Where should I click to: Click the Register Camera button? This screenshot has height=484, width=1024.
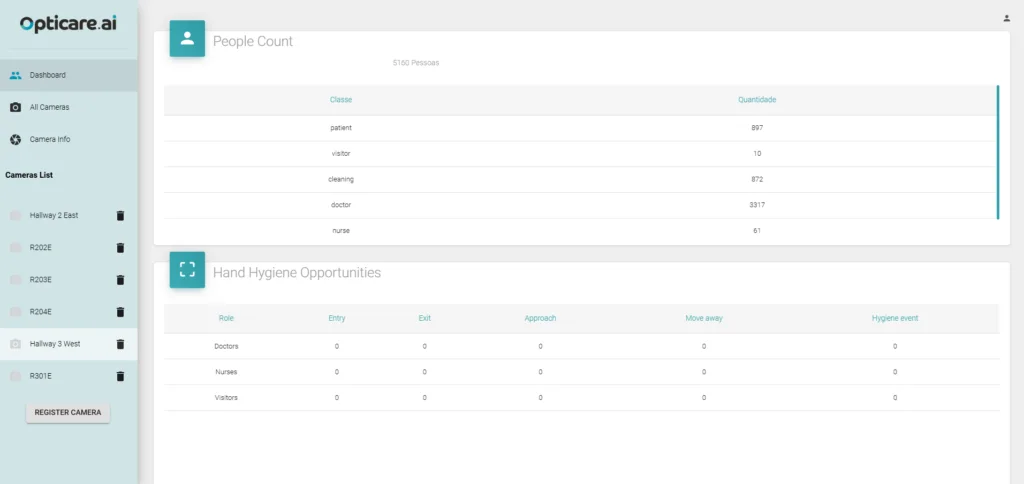(68, 413)
